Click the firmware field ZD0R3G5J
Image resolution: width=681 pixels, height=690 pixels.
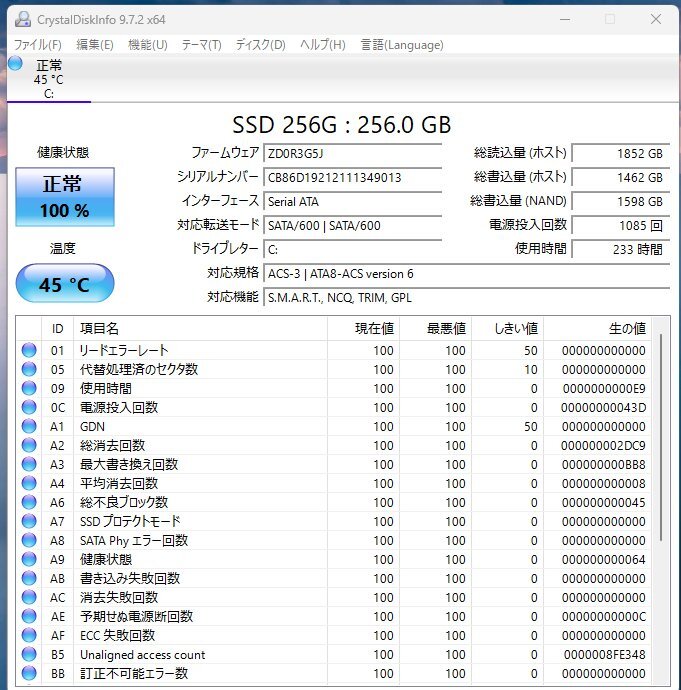pos(352,153)
